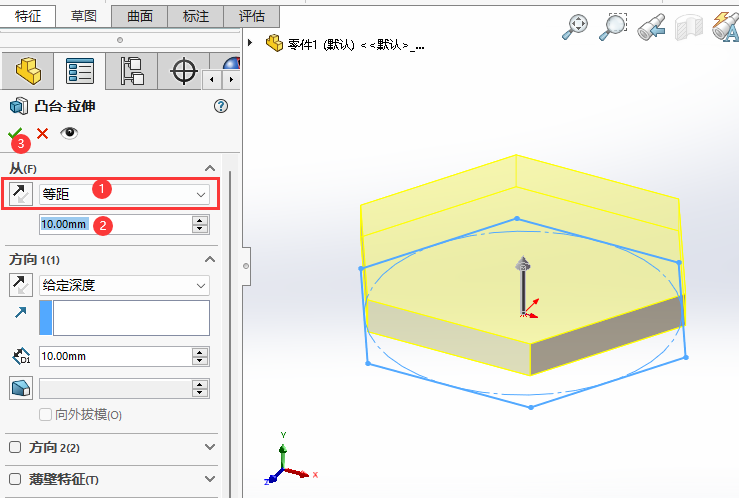Open help for 凸台-拉伸 feature
This screenshot has width=739, height=498.
coord(221,106)
